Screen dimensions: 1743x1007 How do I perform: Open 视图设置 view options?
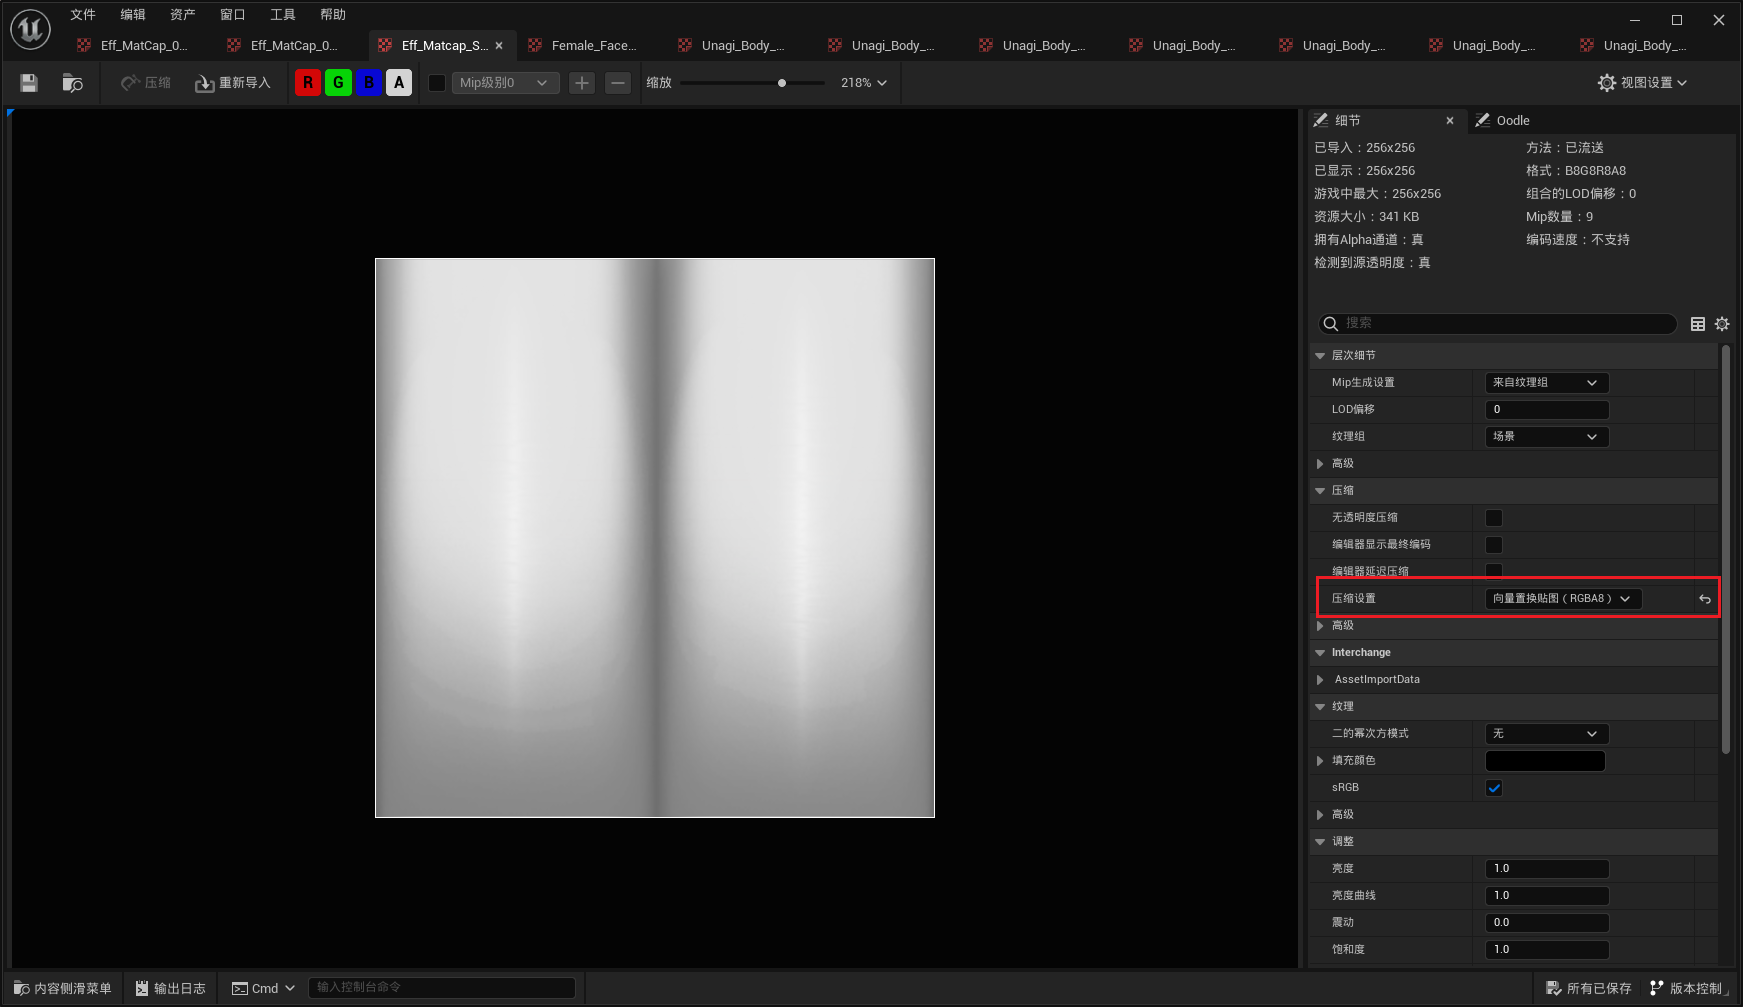coord(1642,83)
